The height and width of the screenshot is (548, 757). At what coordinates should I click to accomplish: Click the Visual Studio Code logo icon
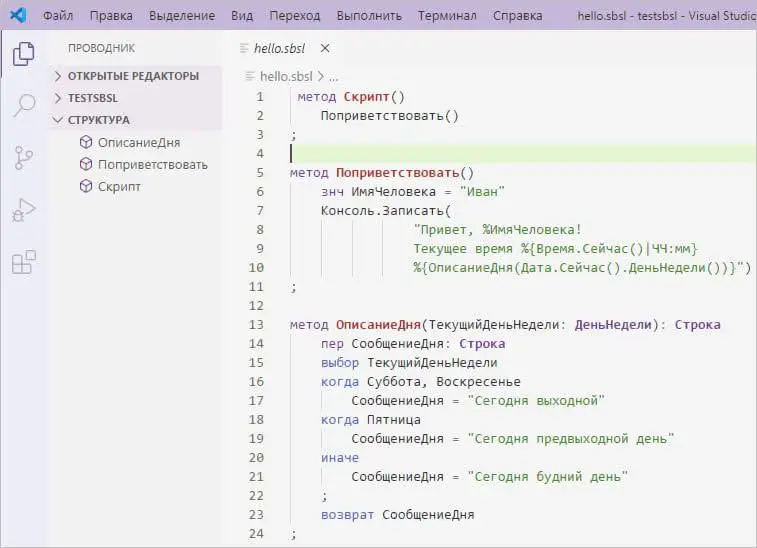pos(18,15)
